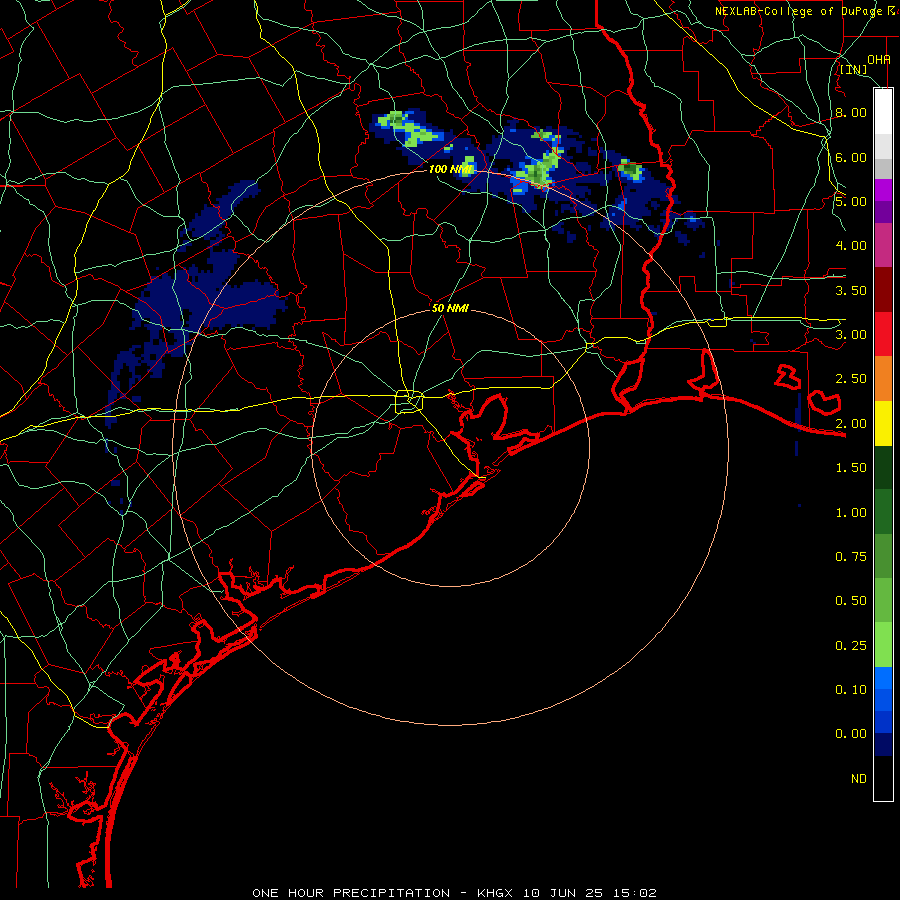The height and width of the screenshot is (900, 900).
Task: Click the '1.50' scale label
Action: click(851, 468)
